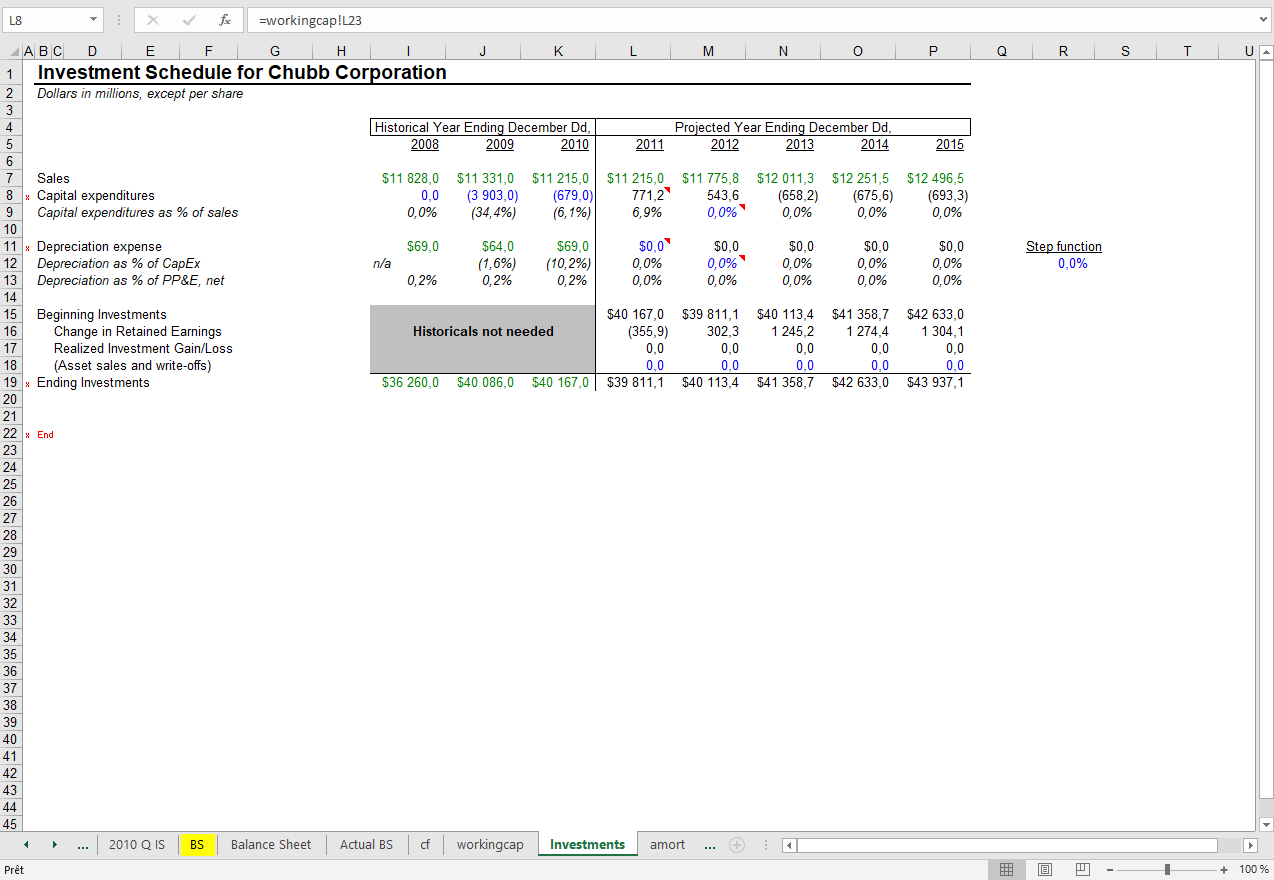Image resolution: width=1274 pixels, height=880 pixels.
Task: Click the Confirm entry checkmark icon
Action: pos(189,20)
